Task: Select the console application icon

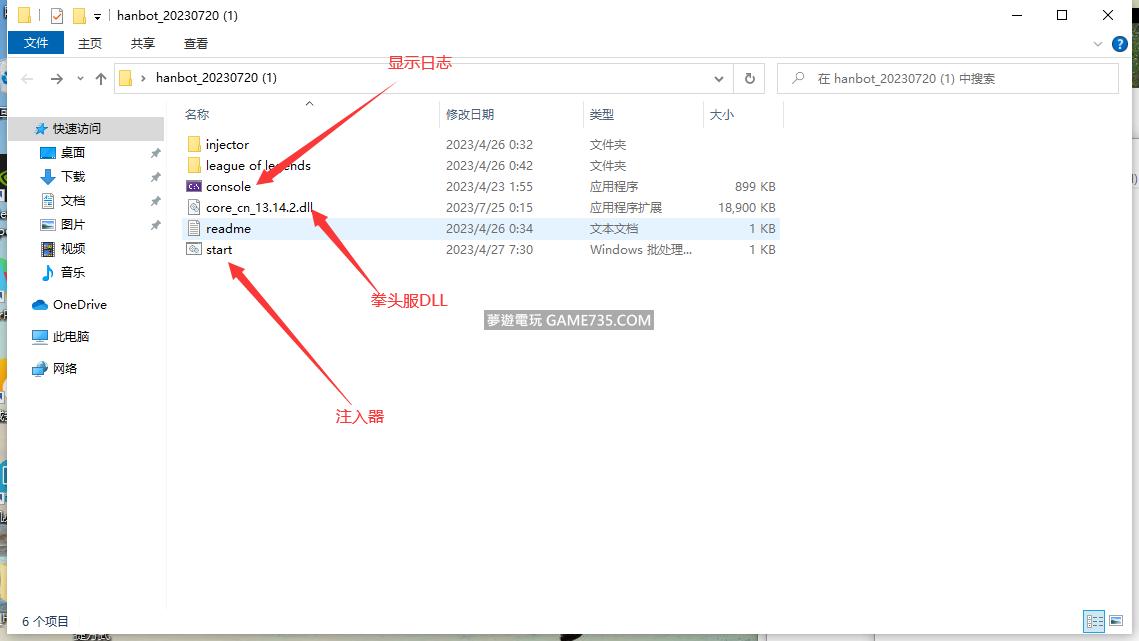Action: (194, 186)
